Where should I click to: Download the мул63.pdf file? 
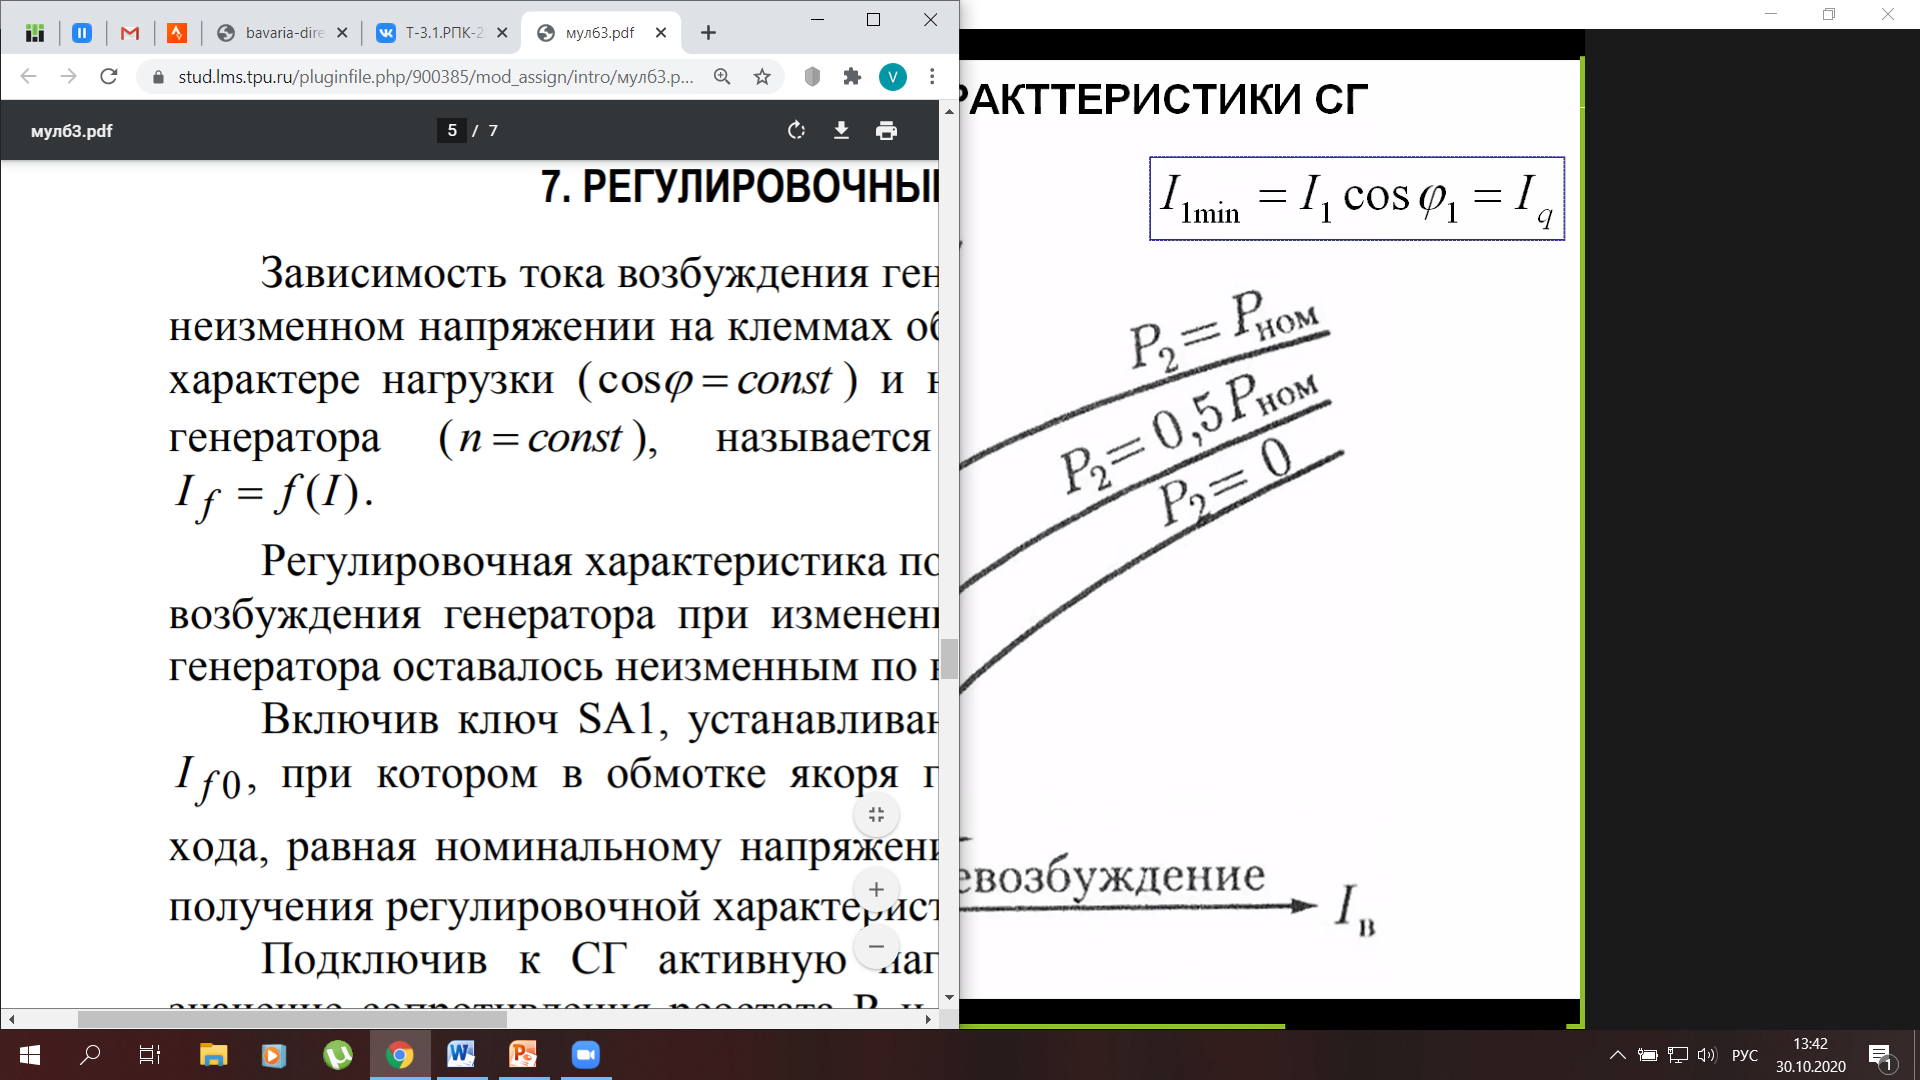coord(841,131)
